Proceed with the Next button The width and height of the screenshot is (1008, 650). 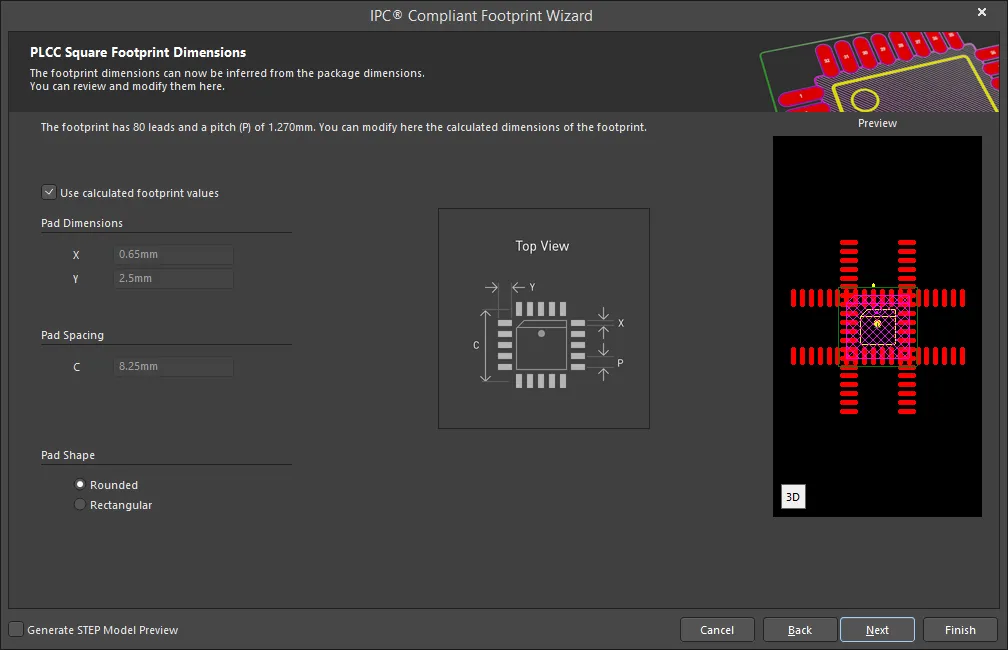coord(877,630)
